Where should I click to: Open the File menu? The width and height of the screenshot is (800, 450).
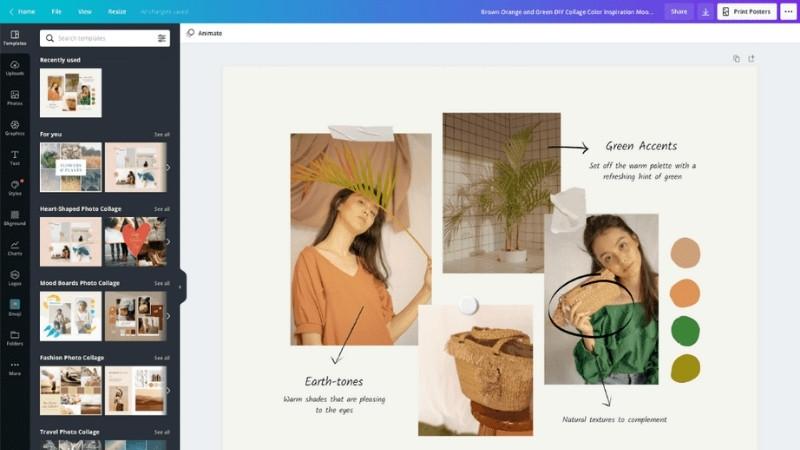pyautogui.click(x=56, y=11)
